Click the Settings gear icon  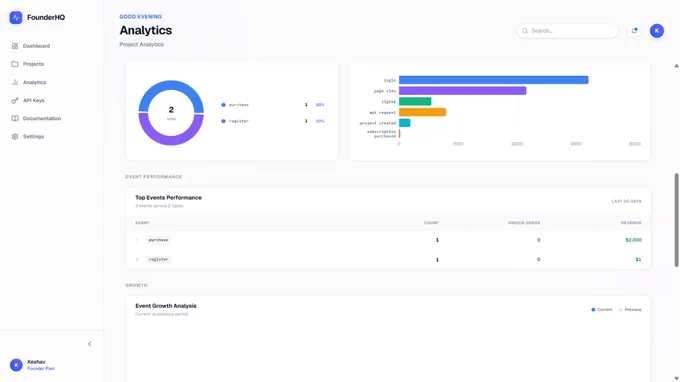point(15,137)
